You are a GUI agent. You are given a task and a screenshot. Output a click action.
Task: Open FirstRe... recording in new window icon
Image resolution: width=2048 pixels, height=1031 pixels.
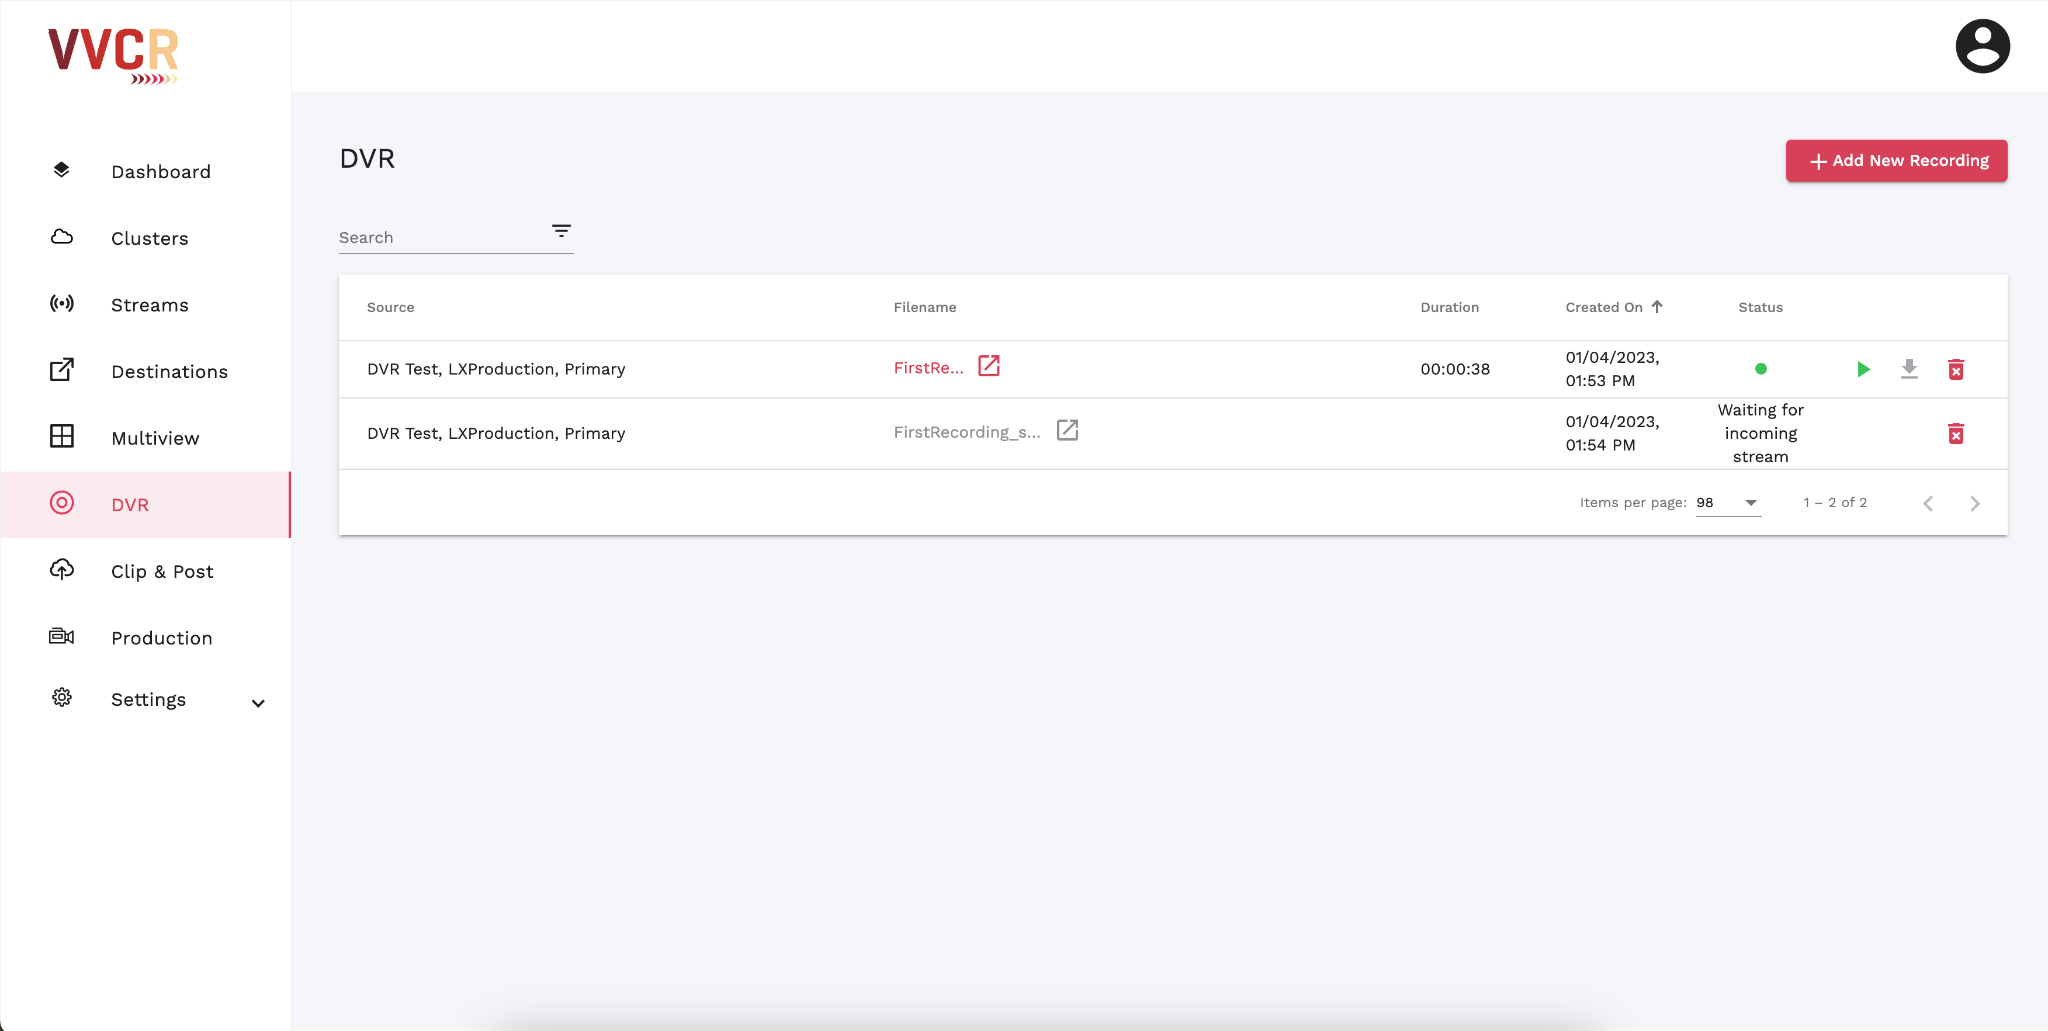tap(989, 366)
